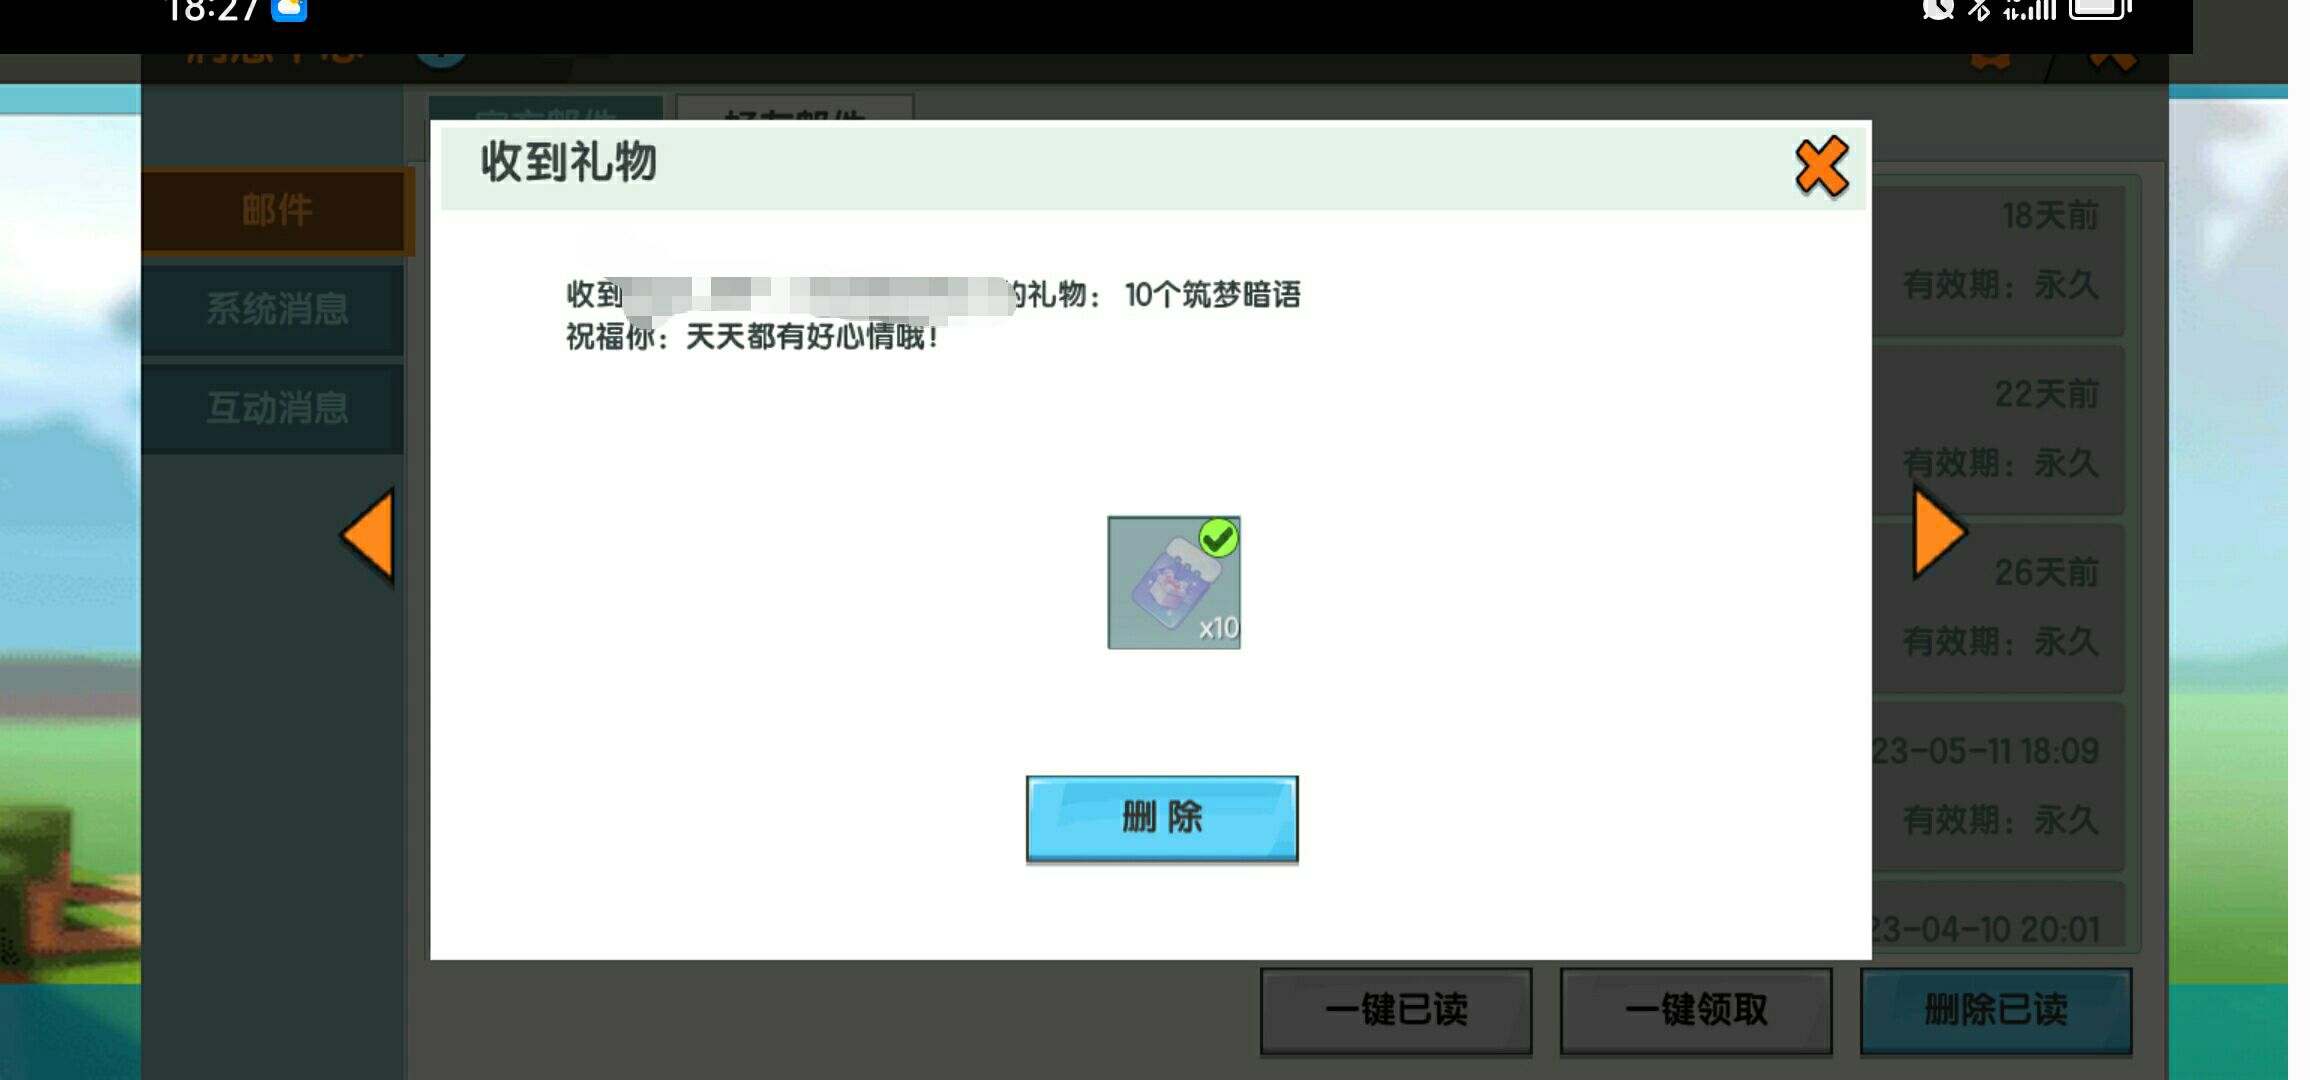Switch to the 系统消息 sidebar tab
The image size is (2310, 1080).
276,309
